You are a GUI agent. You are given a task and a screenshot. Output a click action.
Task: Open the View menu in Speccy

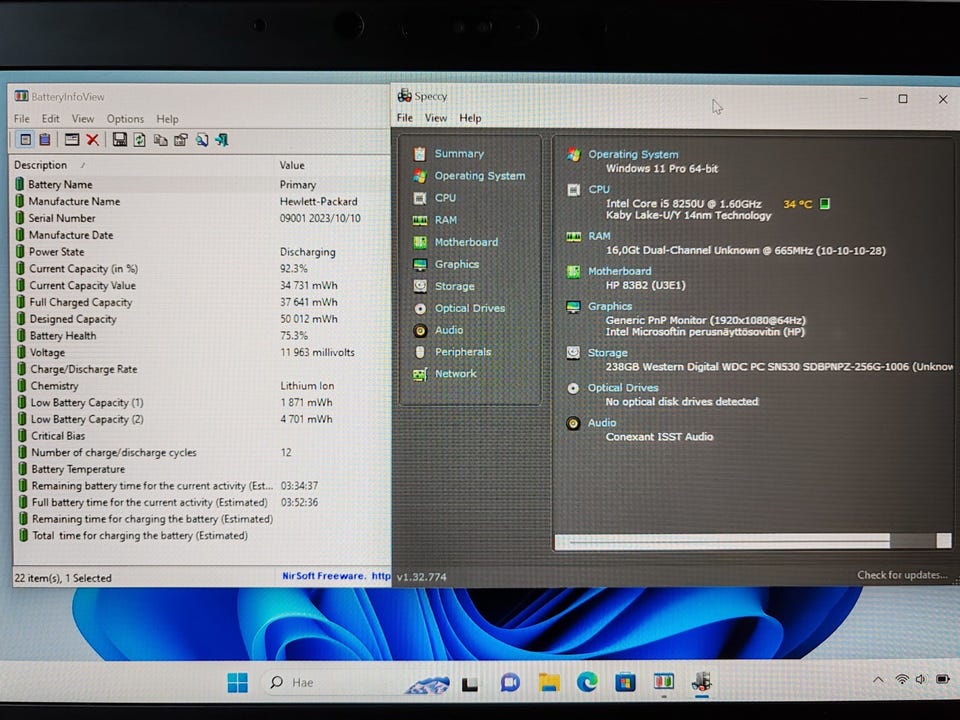pyautogui.click(x=436, y=118)
